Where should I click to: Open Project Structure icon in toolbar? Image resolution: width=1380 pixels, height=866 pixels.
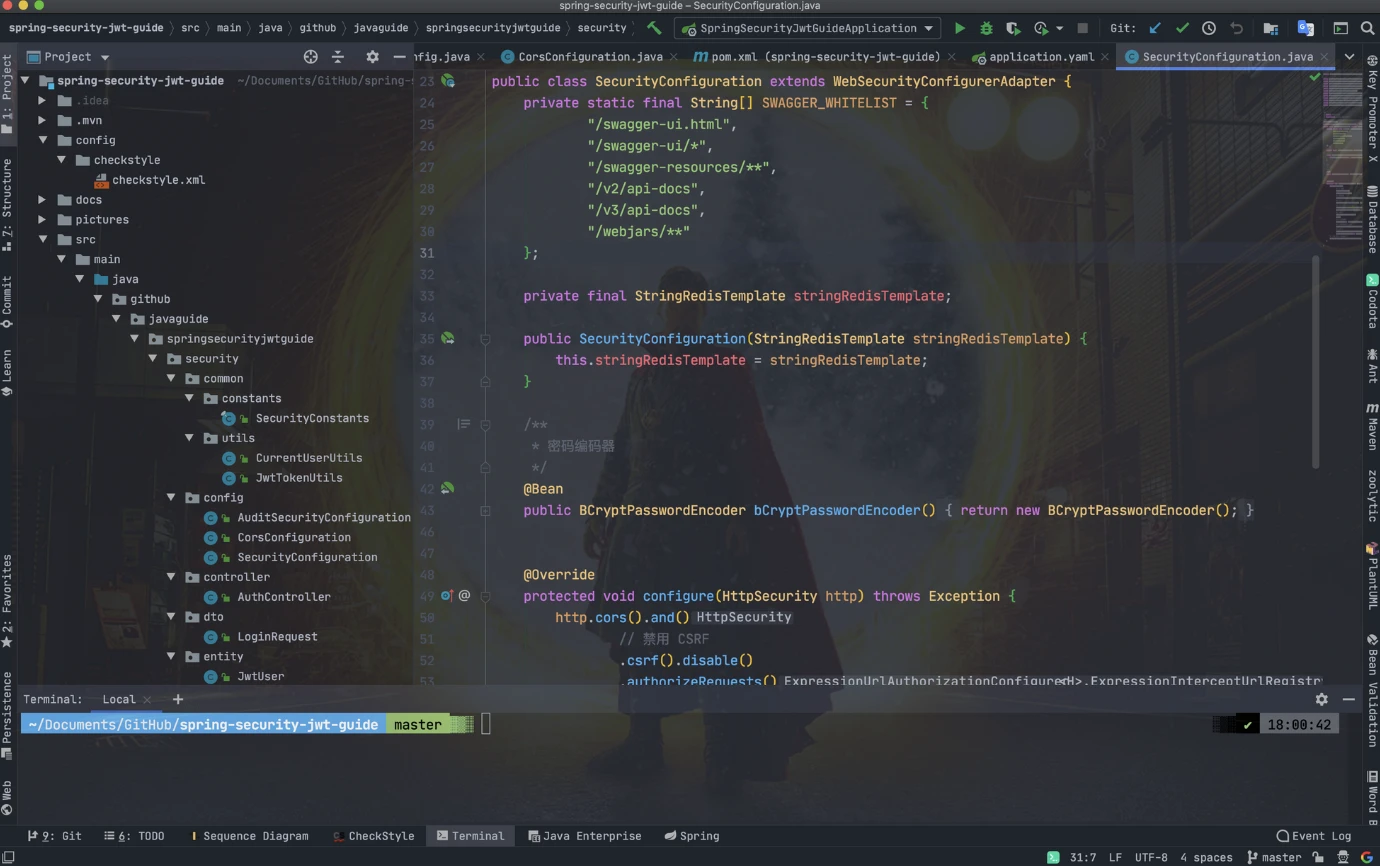pyautogui.click(x=1271, y=28)
